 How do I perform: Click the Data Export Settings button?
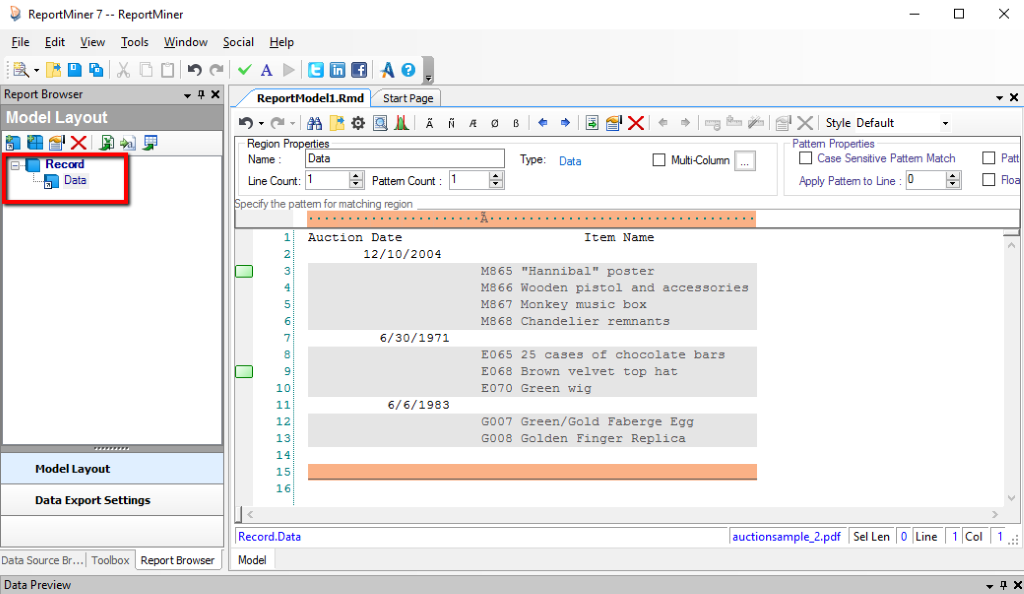[x=93, y=500]
